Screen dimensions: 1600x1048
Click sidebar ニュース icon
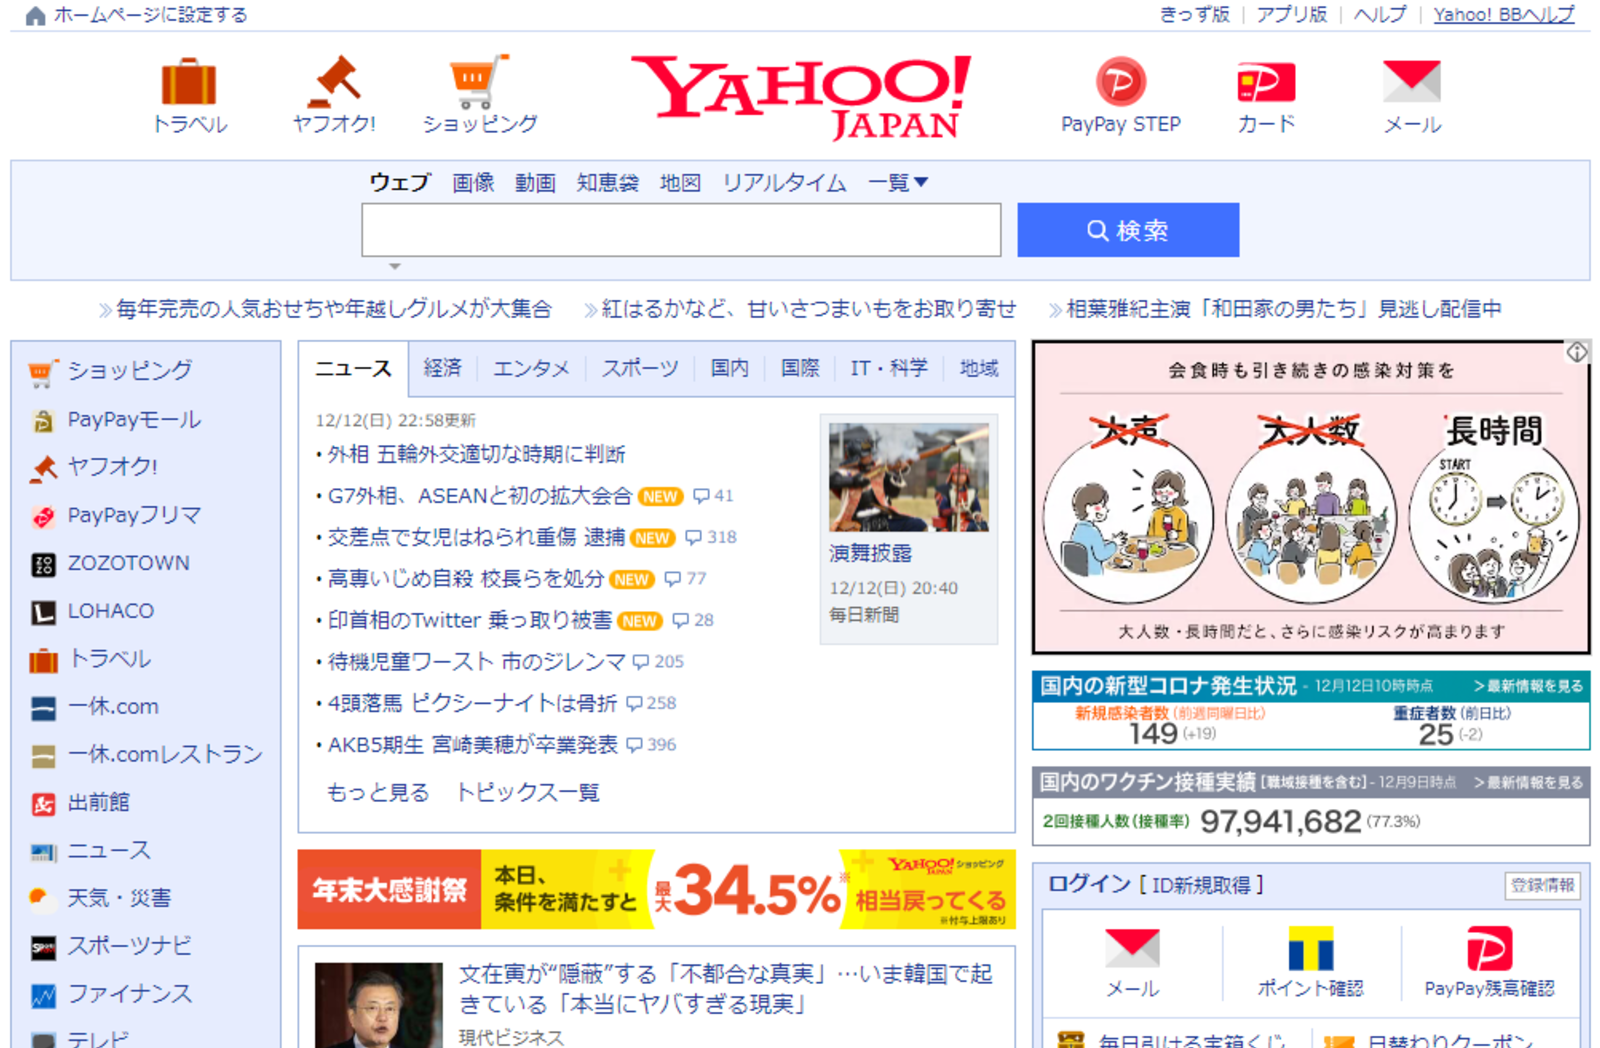(x=43, y=852)
